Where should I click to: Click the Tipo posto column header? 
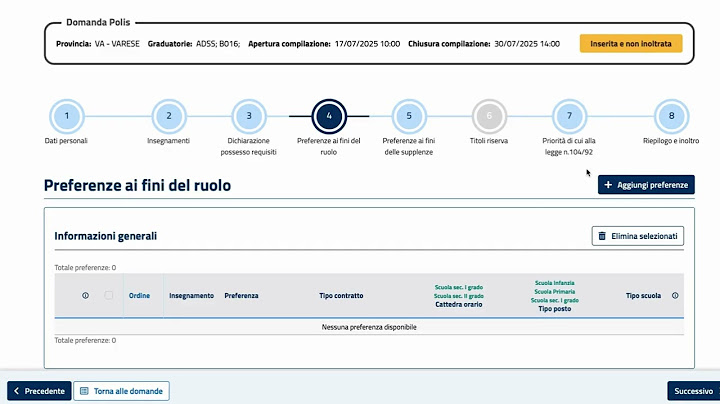[555, 309]
